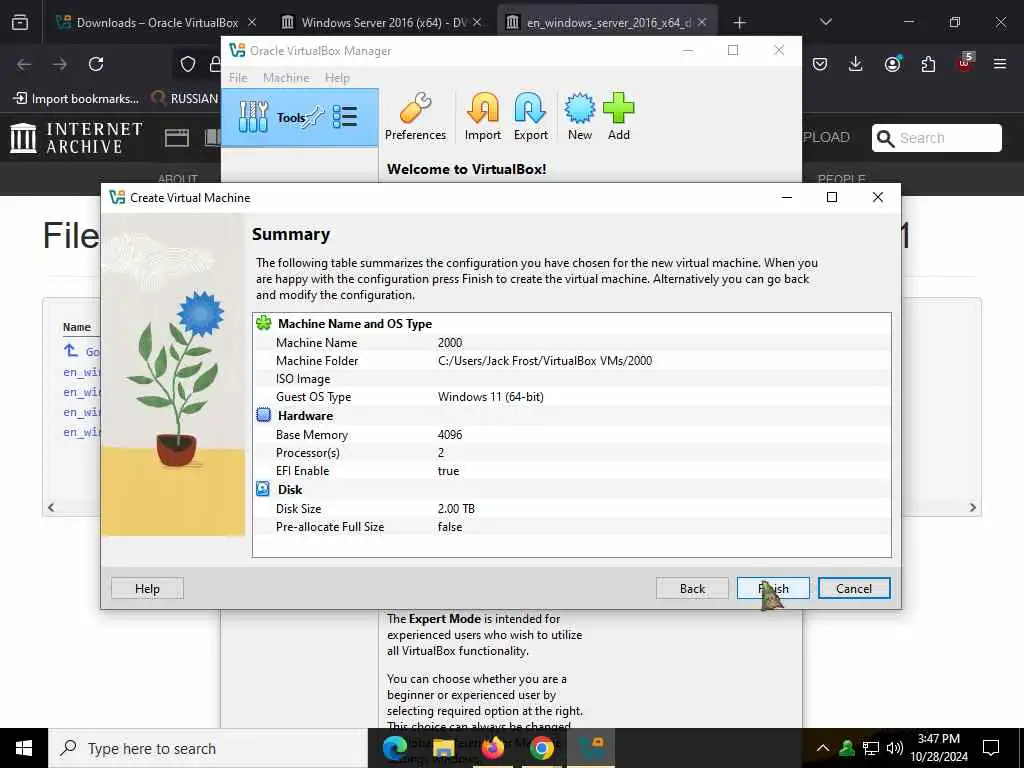This screenshot has height=768, width=1024.
Task: Switch to en_windows_server_2016_x64 browser tab
Action: click(x=607, y=22)
